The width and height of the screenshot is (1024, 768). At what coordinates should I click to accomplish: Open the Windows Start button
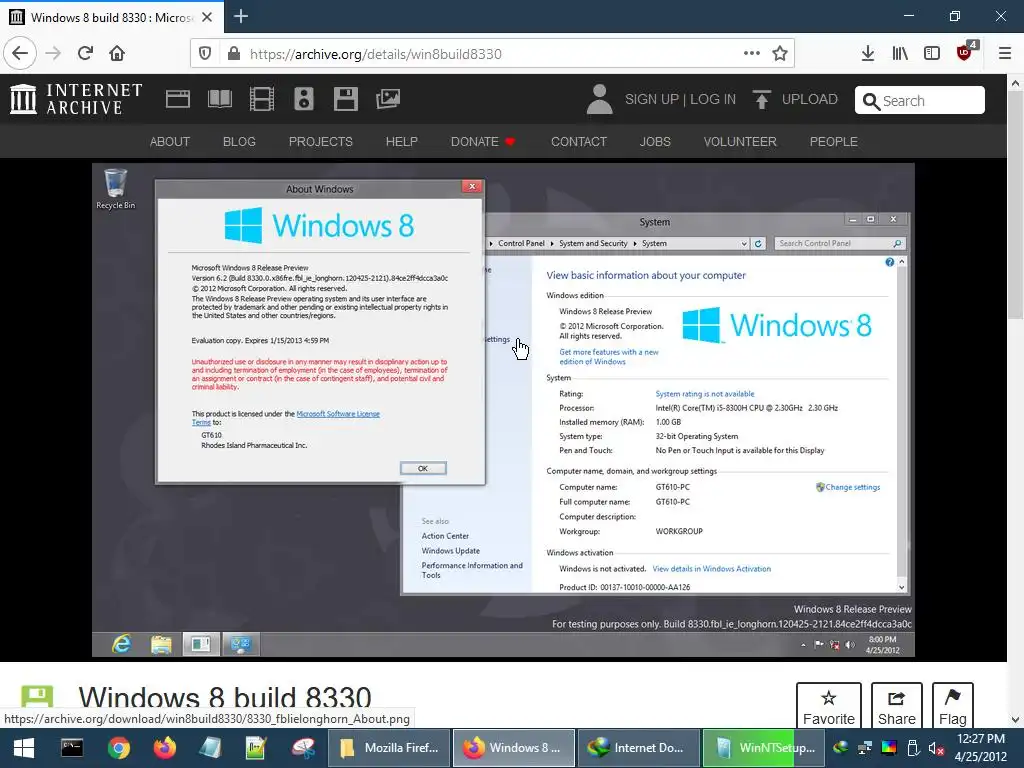pyautogui.click(x=24, y=748)
